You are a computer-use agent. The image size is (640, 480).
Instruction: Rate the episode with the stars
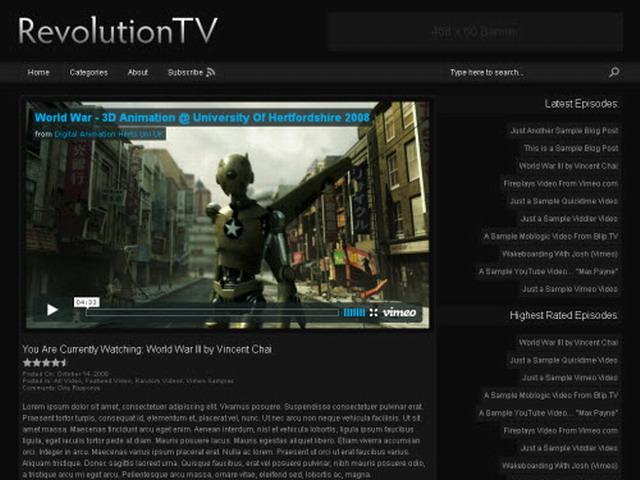(44, 362)
